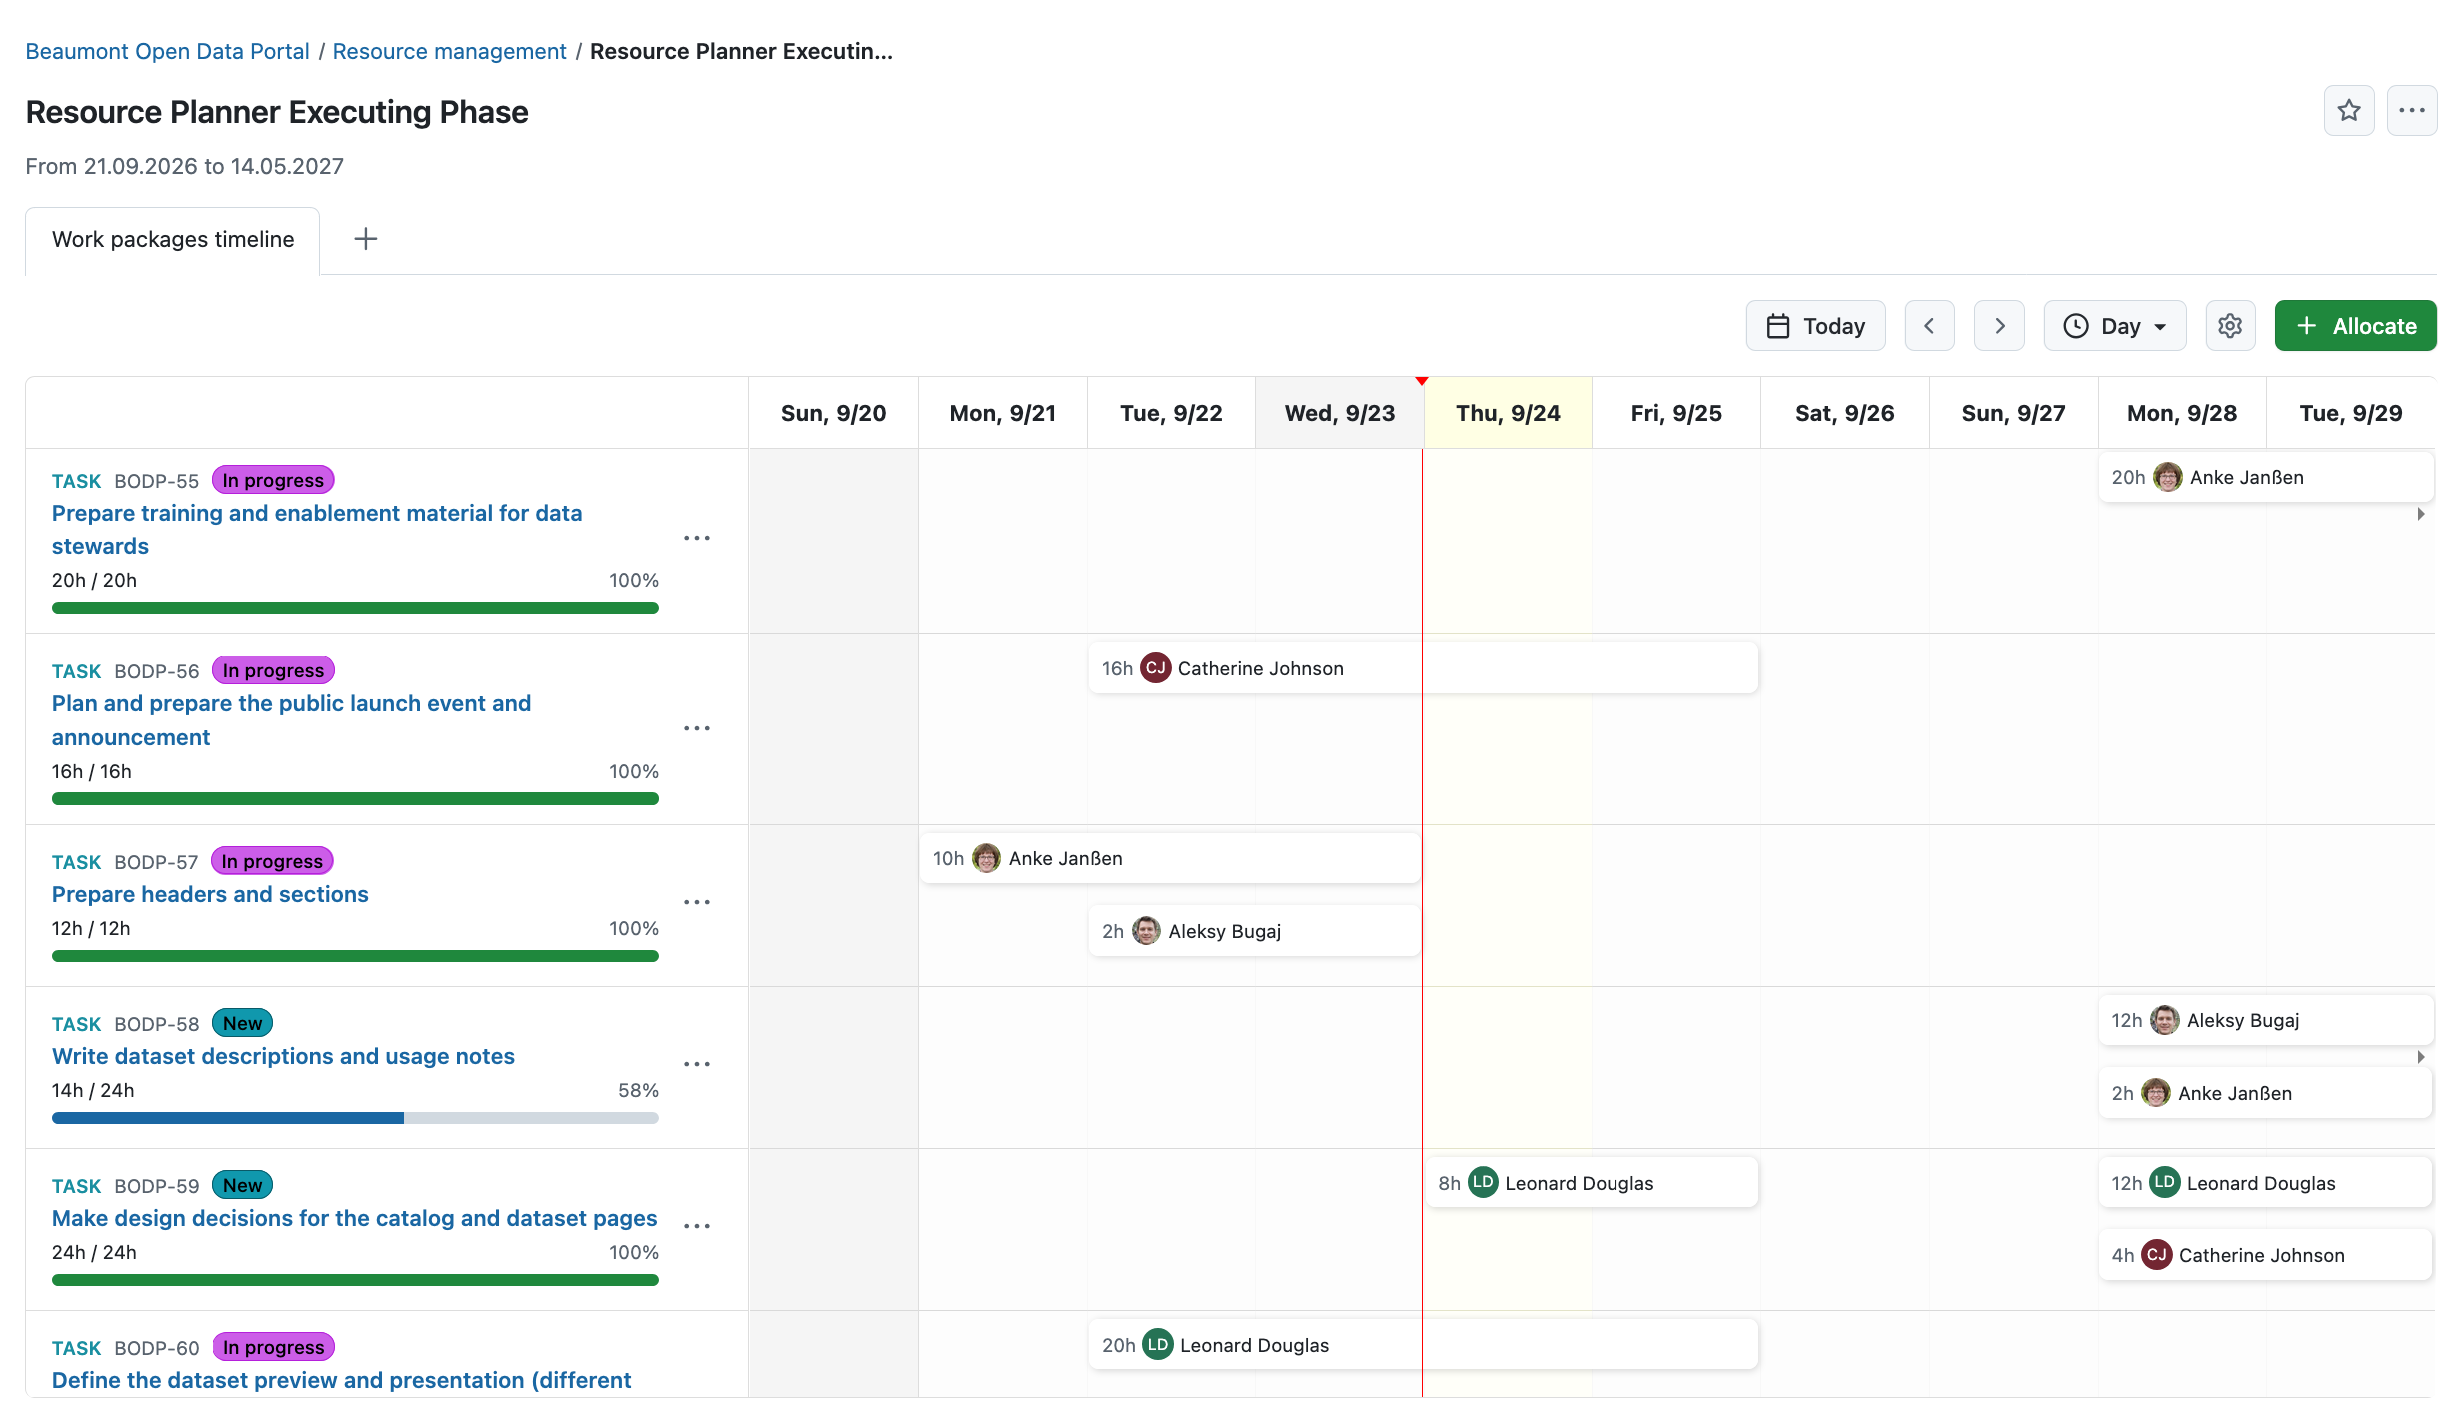Click BODP-58 identifier text
The height and width of the screenshot is (1414, 2463).
157,1024
